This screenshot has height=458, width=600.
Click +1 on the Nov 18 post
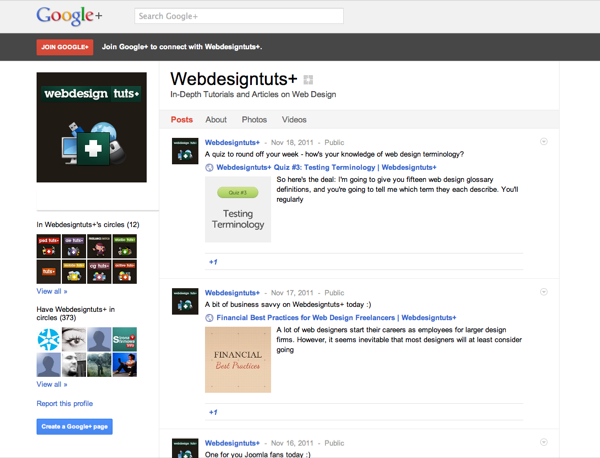click(x=213, y=262)
